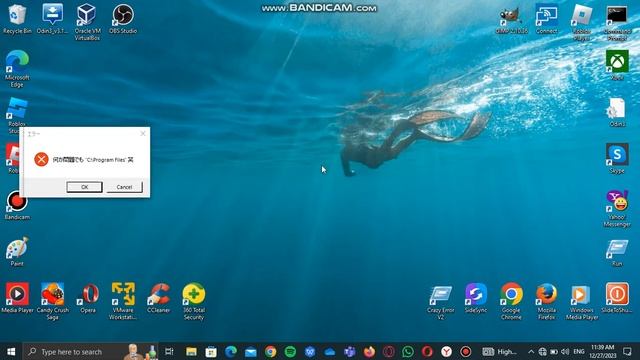The image size is (640, 360).
Task: Select Microsoft Edge desktop shortcut
Action: click(17, 69)
